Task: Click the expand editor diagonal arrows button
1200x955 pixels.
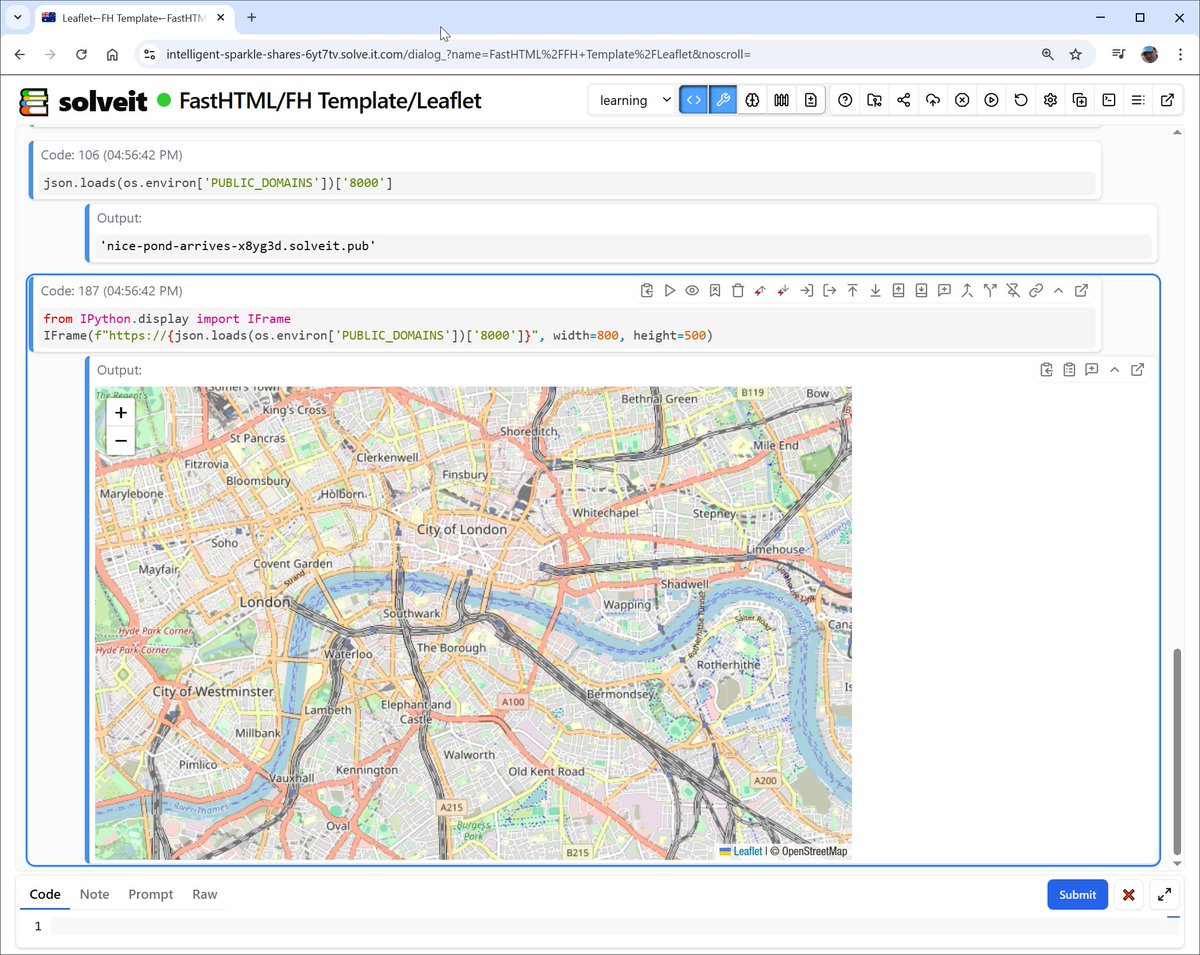Action: point(1165,894)
